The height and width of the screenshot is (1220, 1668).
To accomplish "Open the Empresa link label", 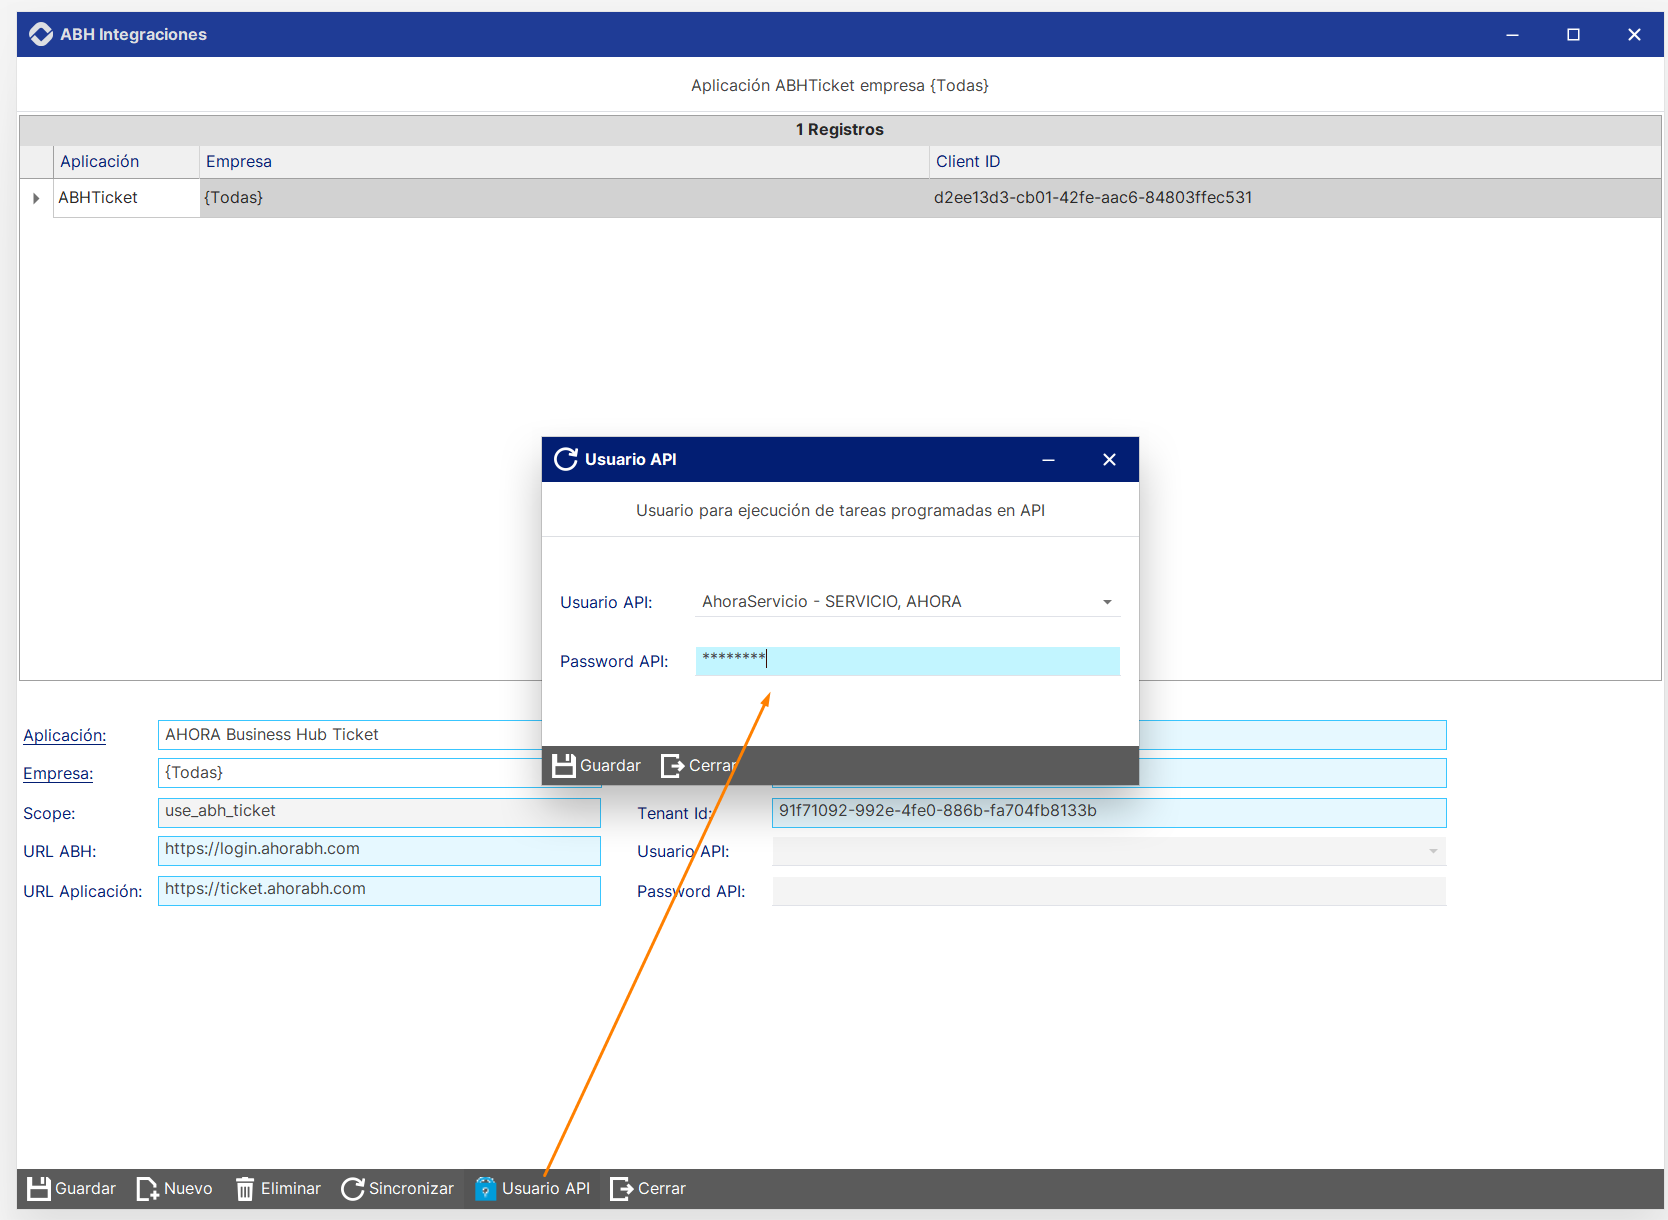I will point(58,773).
